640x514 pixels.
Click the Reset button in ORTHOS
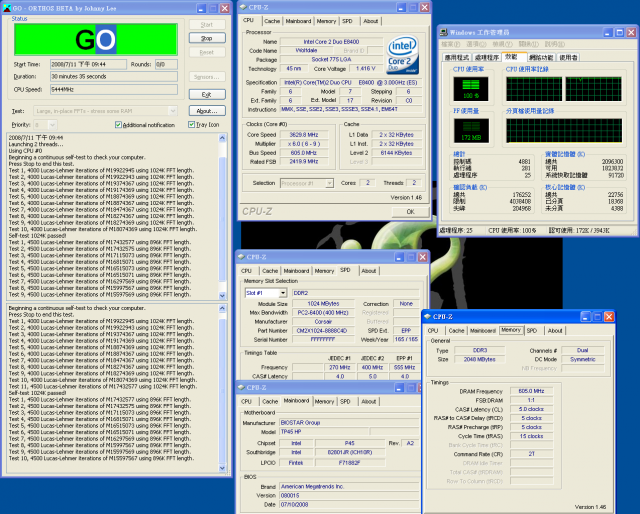coord(207,52)
